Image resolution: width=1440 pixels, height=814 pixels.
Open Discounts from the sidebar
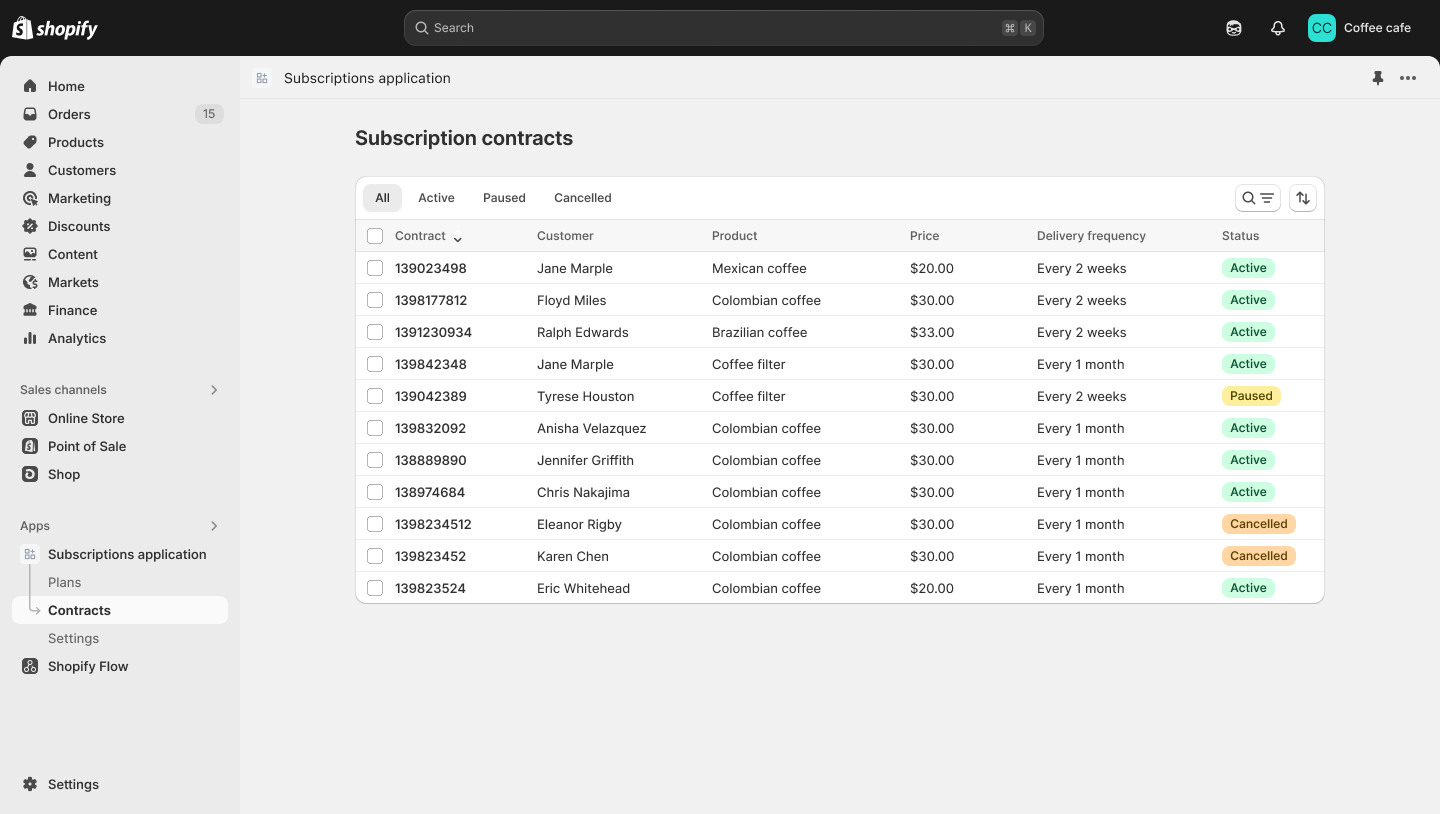coord(79,226)
